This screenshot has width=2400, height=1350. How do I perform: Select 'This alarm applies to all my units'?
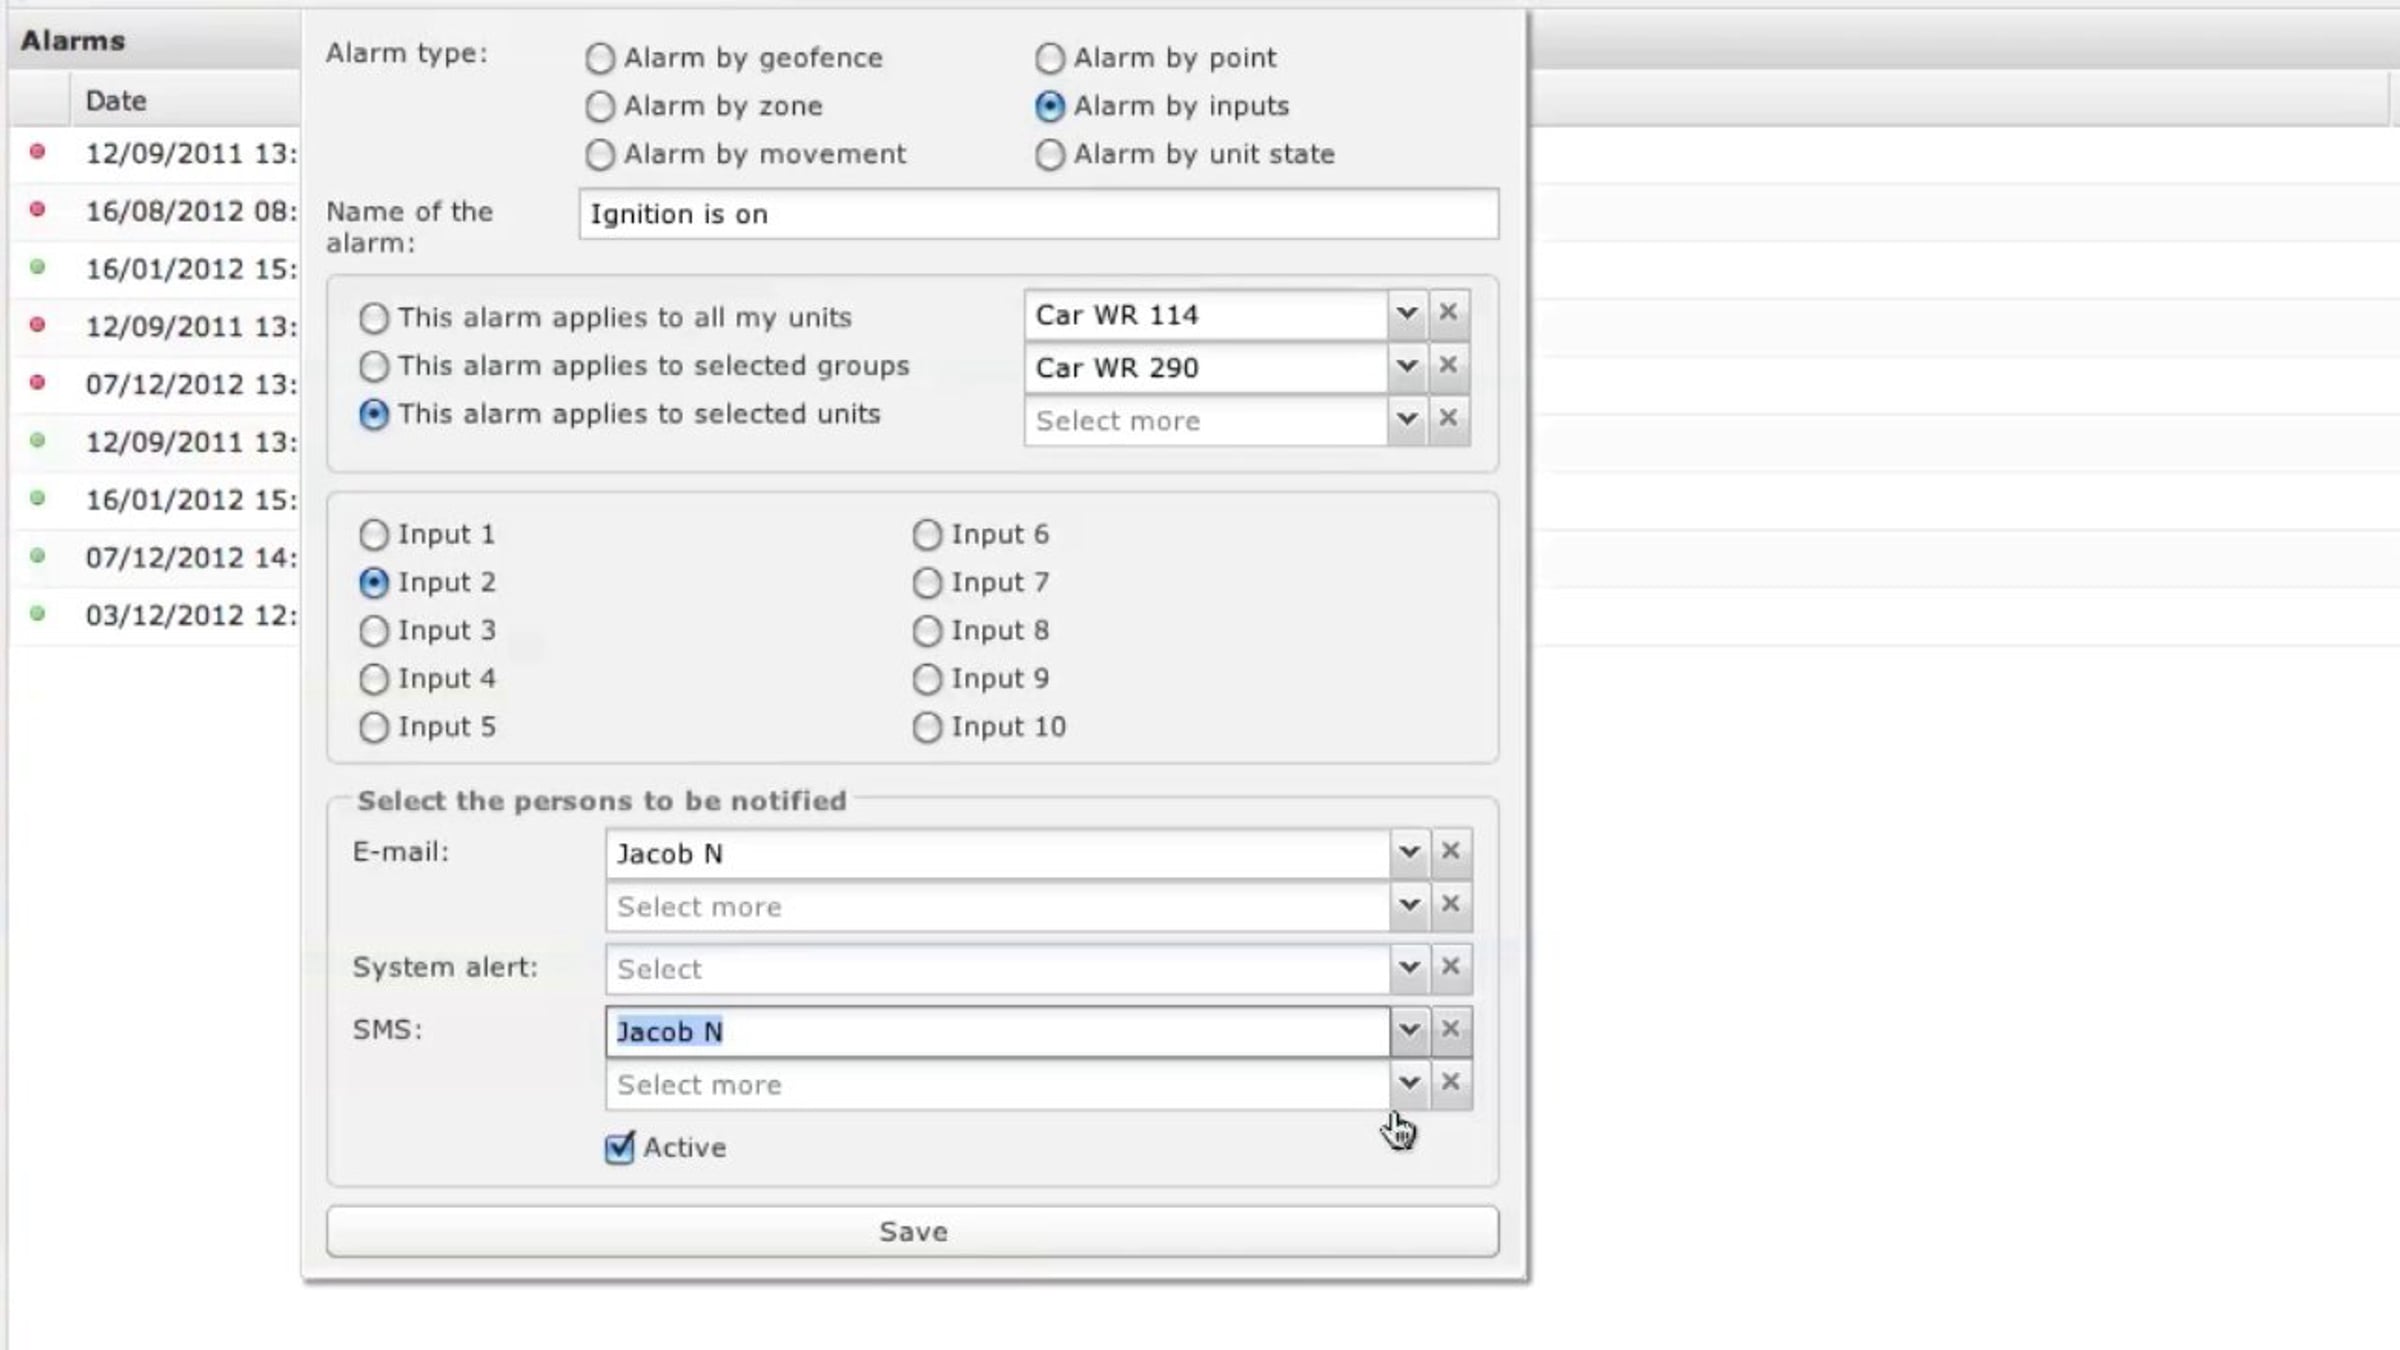coord(374,318)
